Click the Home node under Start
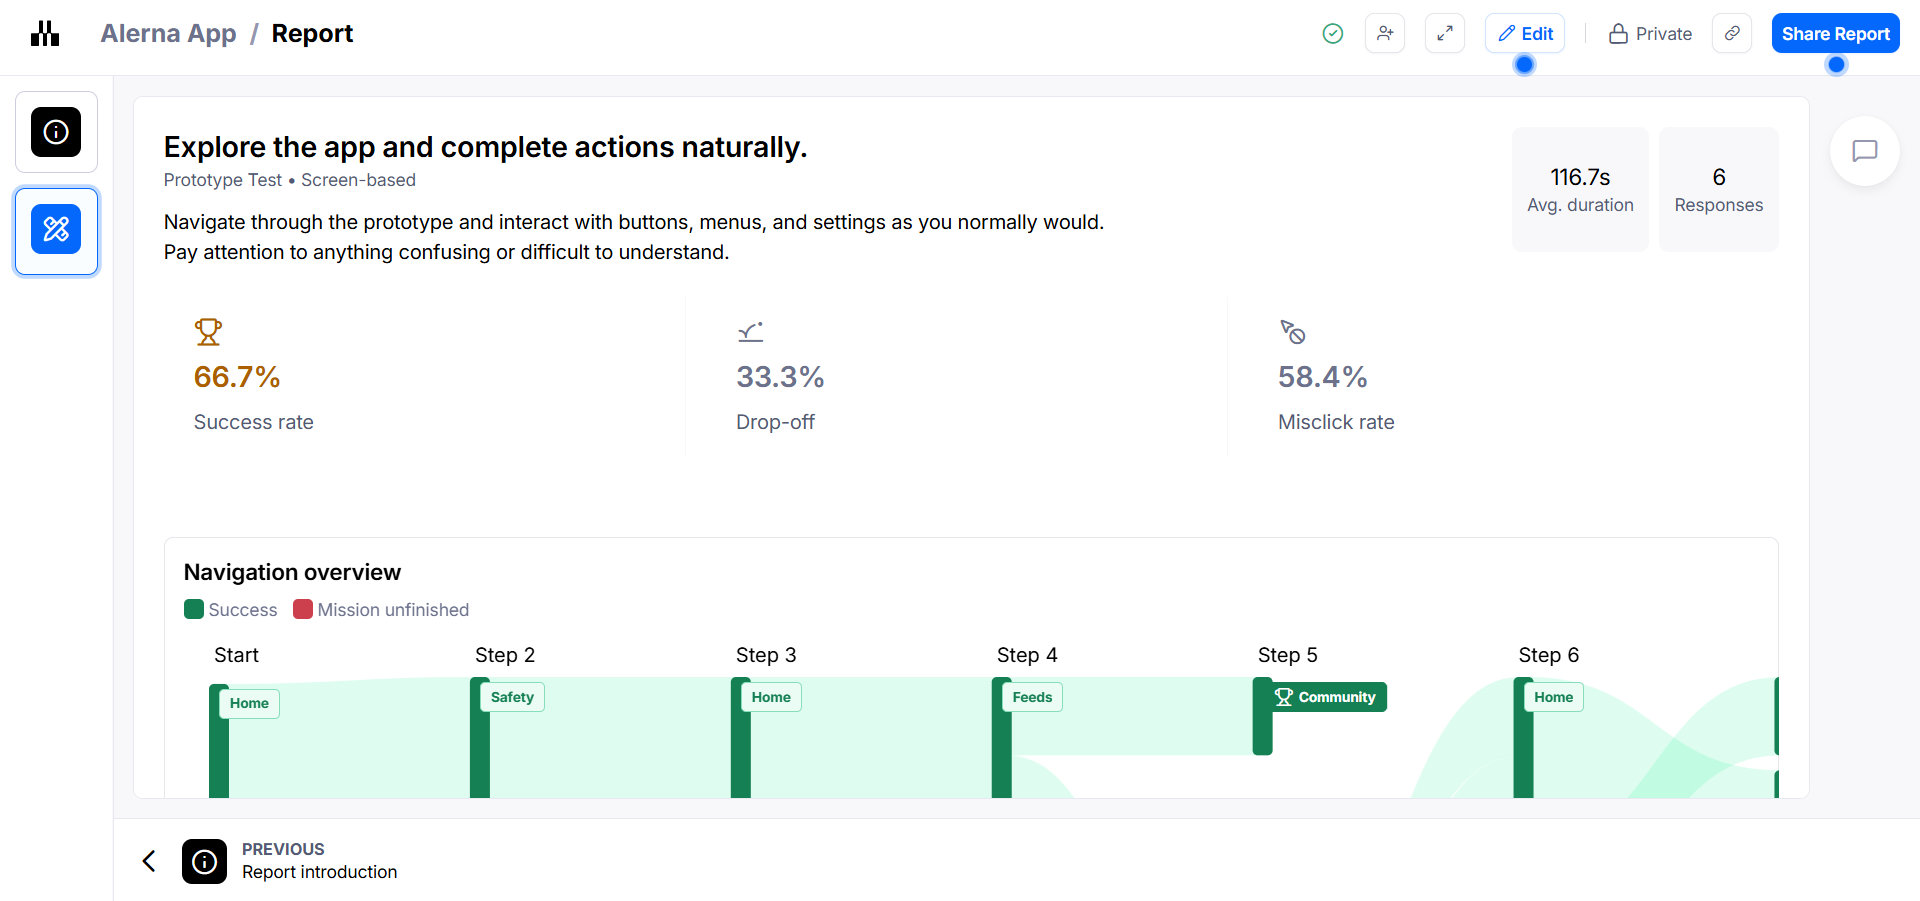 coord(249,703)
